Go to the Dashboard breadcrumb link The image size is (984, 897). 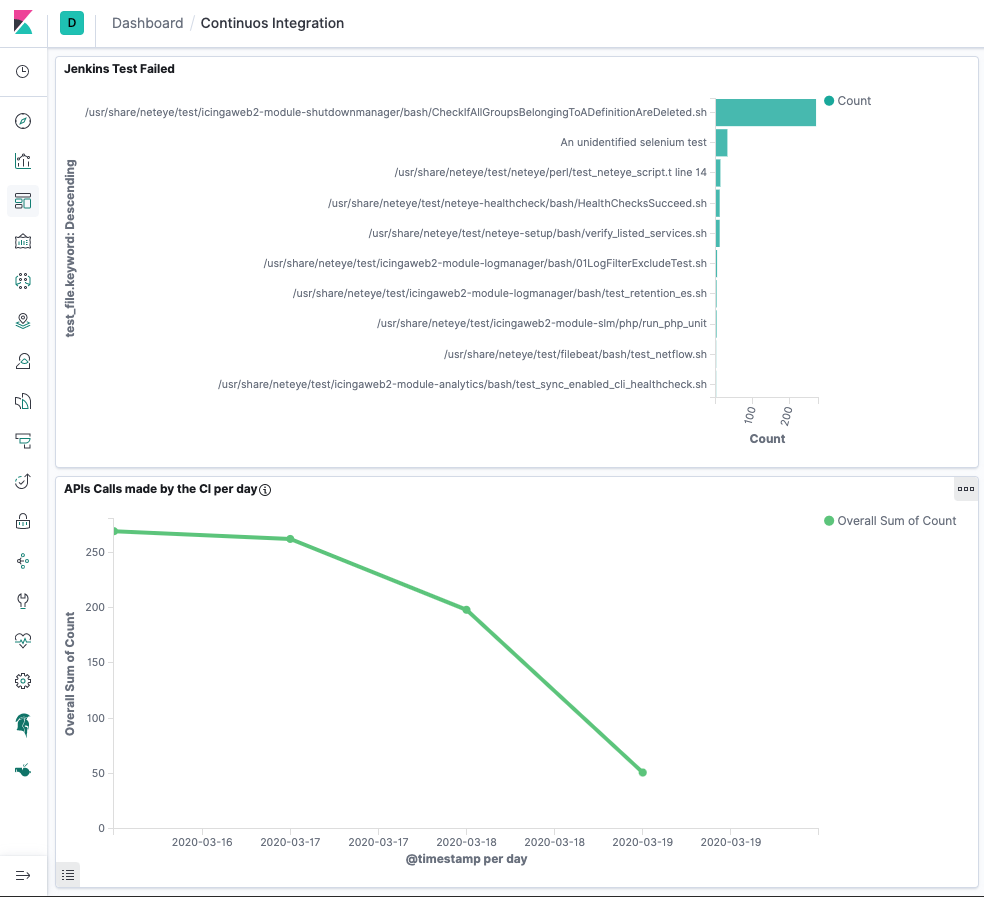147,23
